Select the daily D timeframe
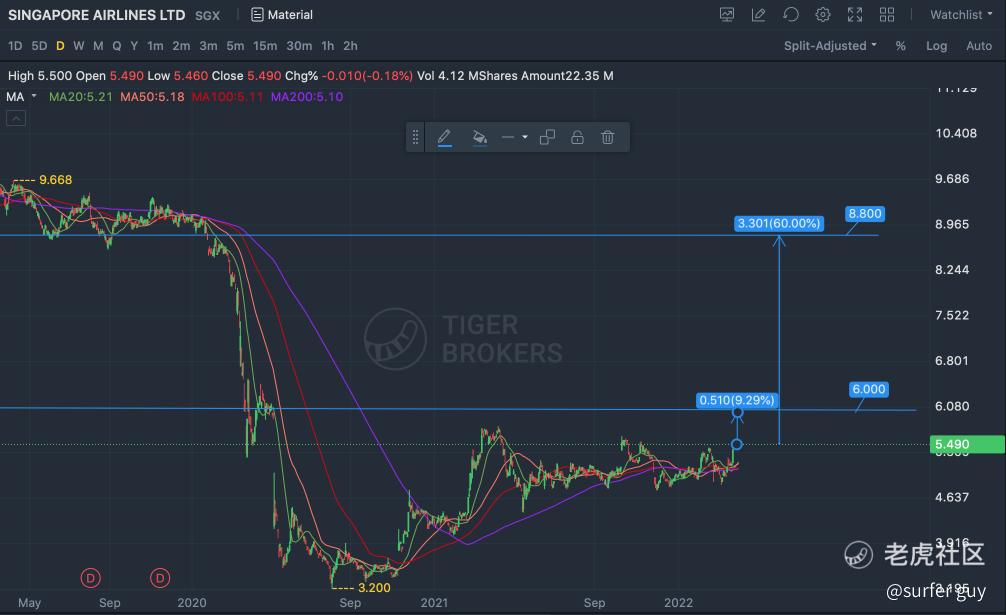This screenshot has height=615, width=1006. (x=60, y=46)
